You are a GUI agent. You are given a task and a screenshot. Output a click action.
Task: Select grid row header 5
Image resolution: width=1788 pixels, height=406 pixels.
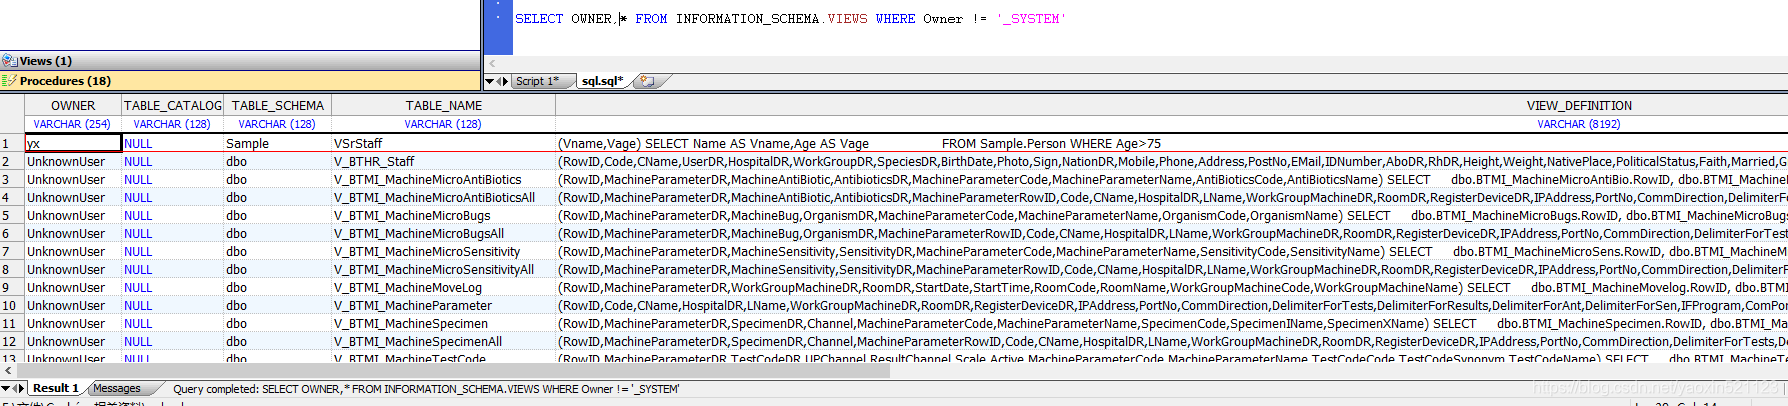coord(12,215)
